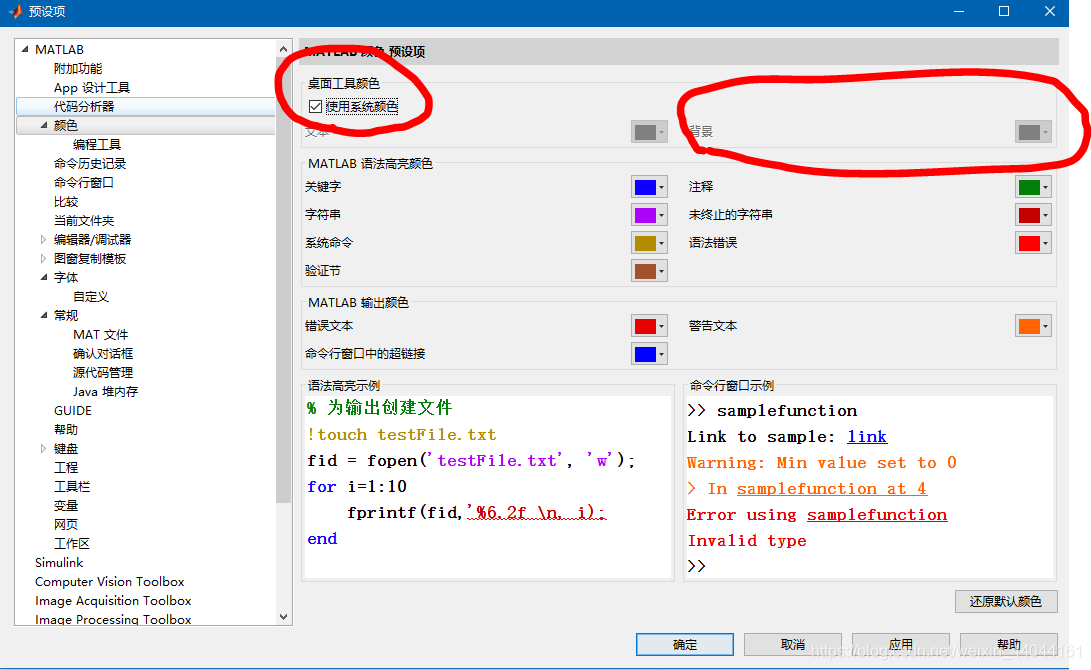Collapse the 字体 tree node arrow
The image size is (1091, 670).
44,277
